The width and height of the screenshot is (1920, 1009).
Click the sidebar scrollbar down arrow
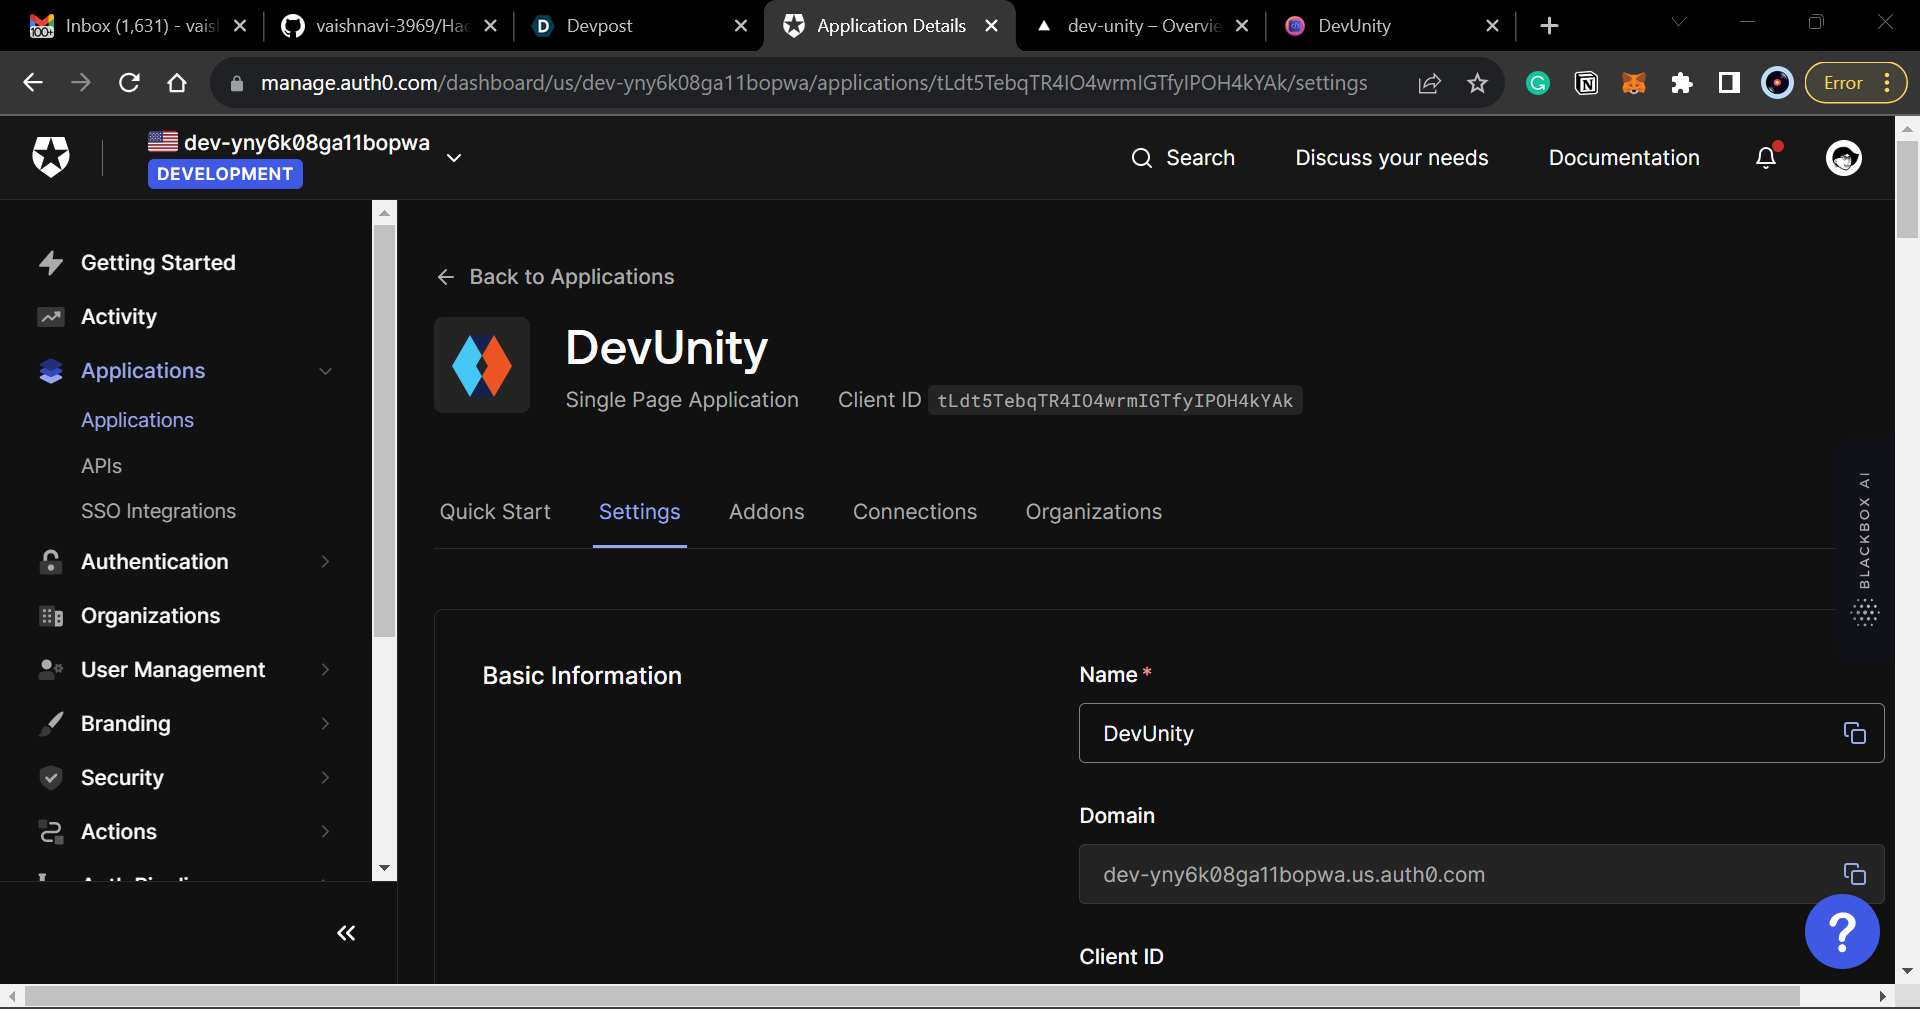point(384,869)
